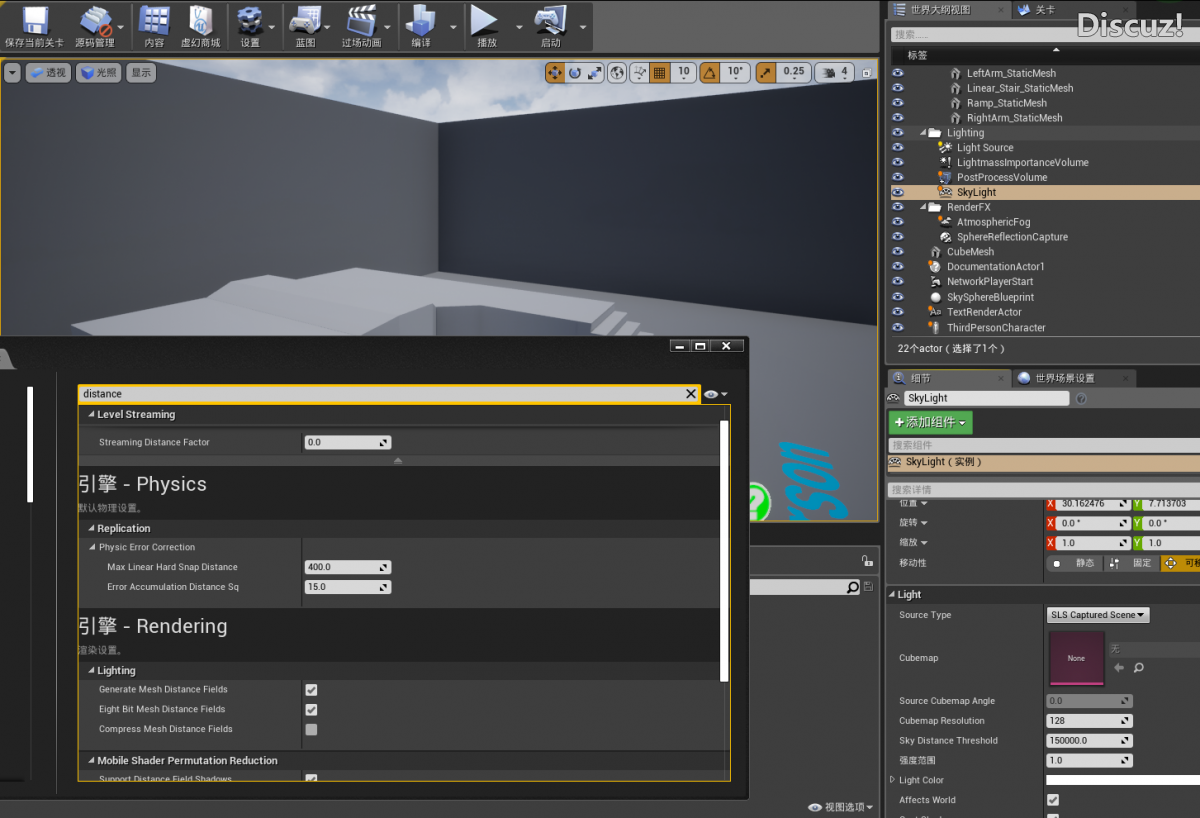The width and height of the screenshot is (1200, 818).
Task: Toggle grid snapping icon in viewport
Action: (x=659, y=72)
